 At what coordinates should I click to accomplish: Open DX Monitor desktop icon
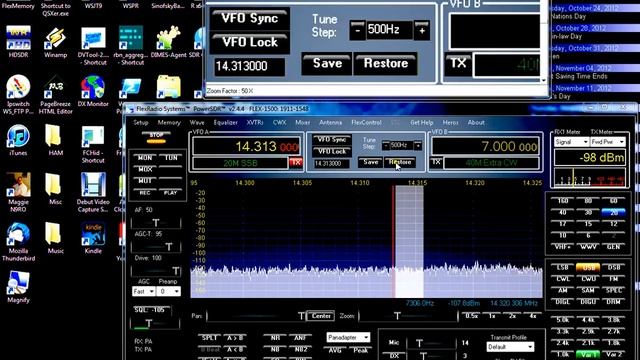93,91
